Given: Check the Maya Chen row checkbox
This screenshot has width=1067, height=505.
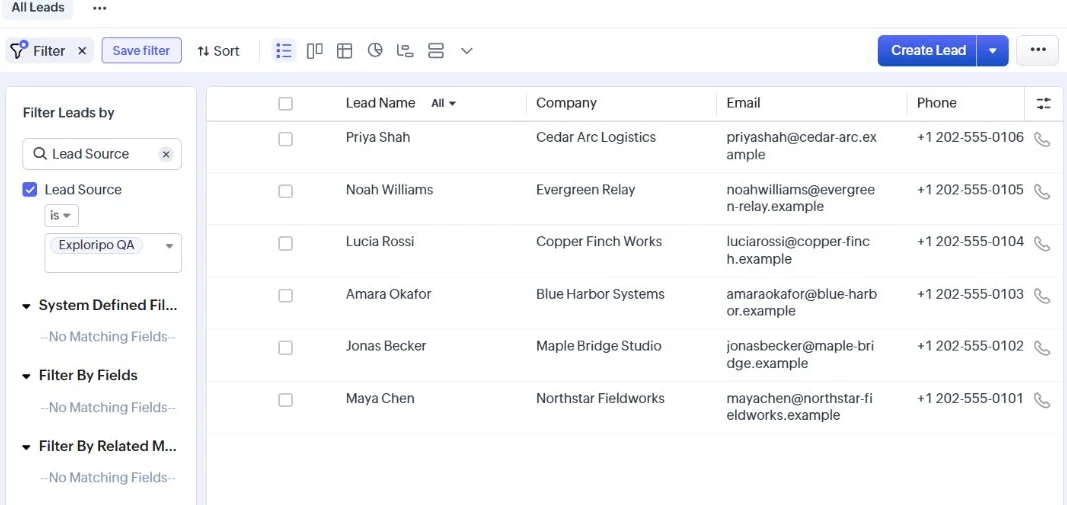Looking at the screenshot, I should [x=286, y=400].
